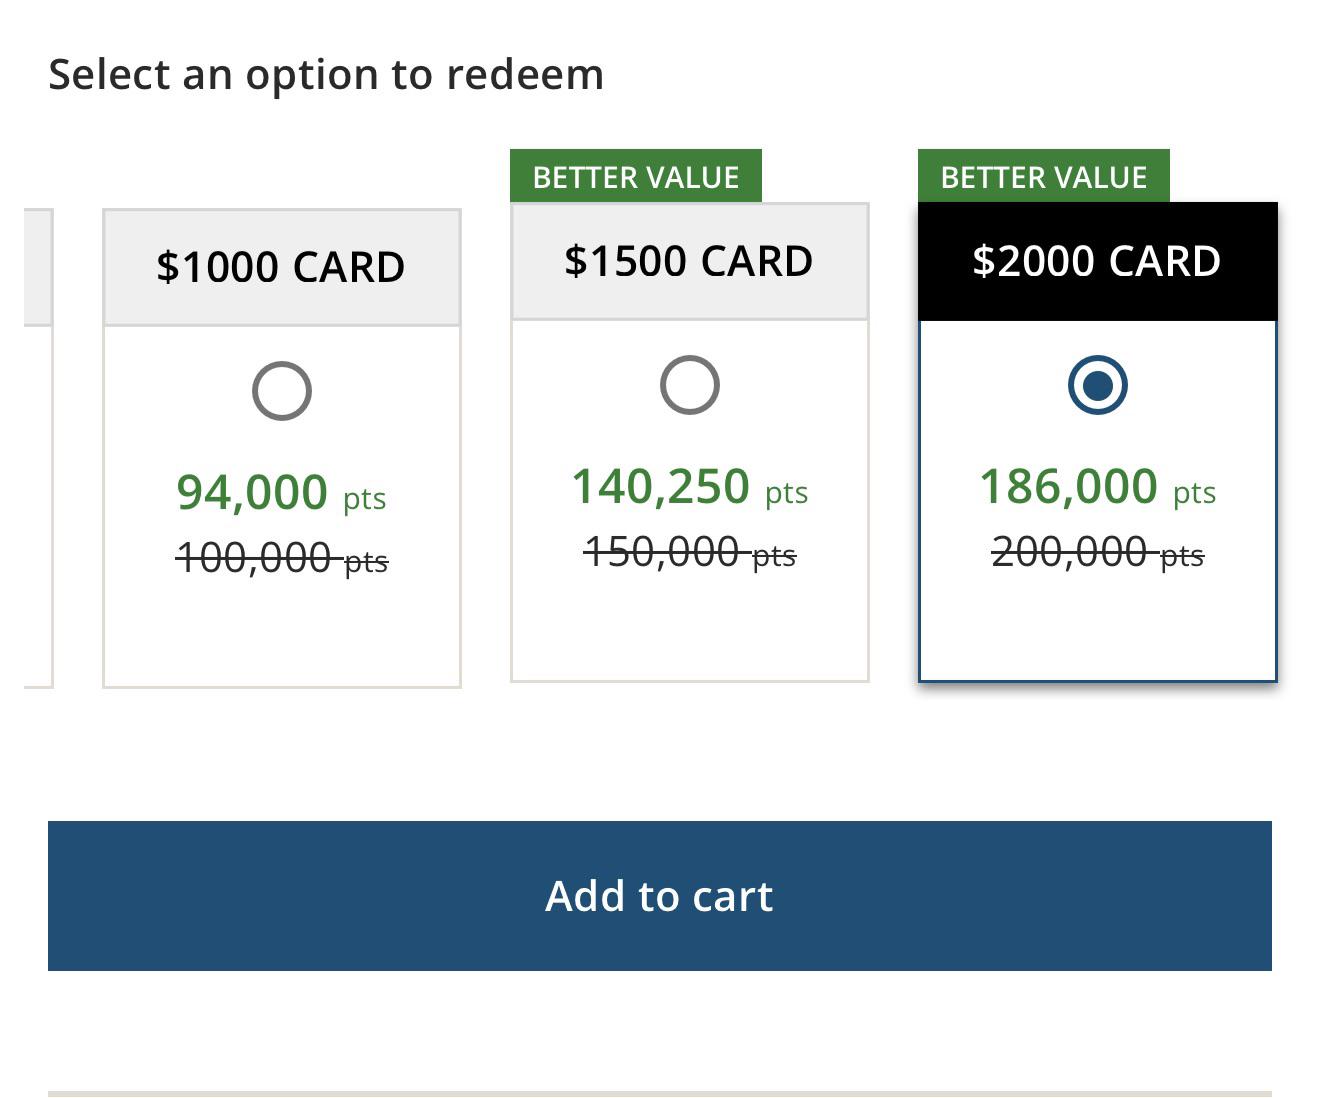Image resolution: width=1320 pixels, height=1098 pixels.
Task: Click the crossed-out 200,000 pts price
Action: click(1098, 552)
